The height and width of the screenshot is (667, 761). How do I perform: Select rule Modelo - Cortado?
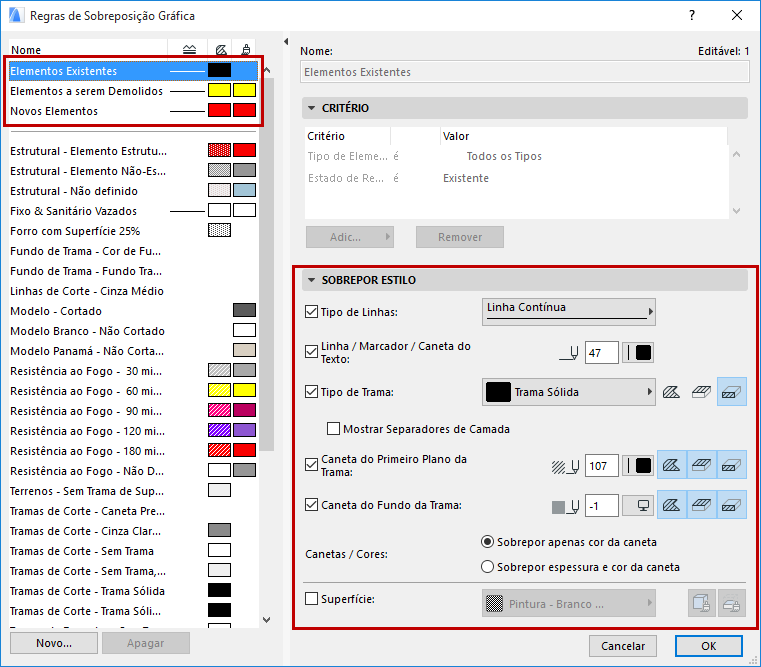click(x=132, y=311)
